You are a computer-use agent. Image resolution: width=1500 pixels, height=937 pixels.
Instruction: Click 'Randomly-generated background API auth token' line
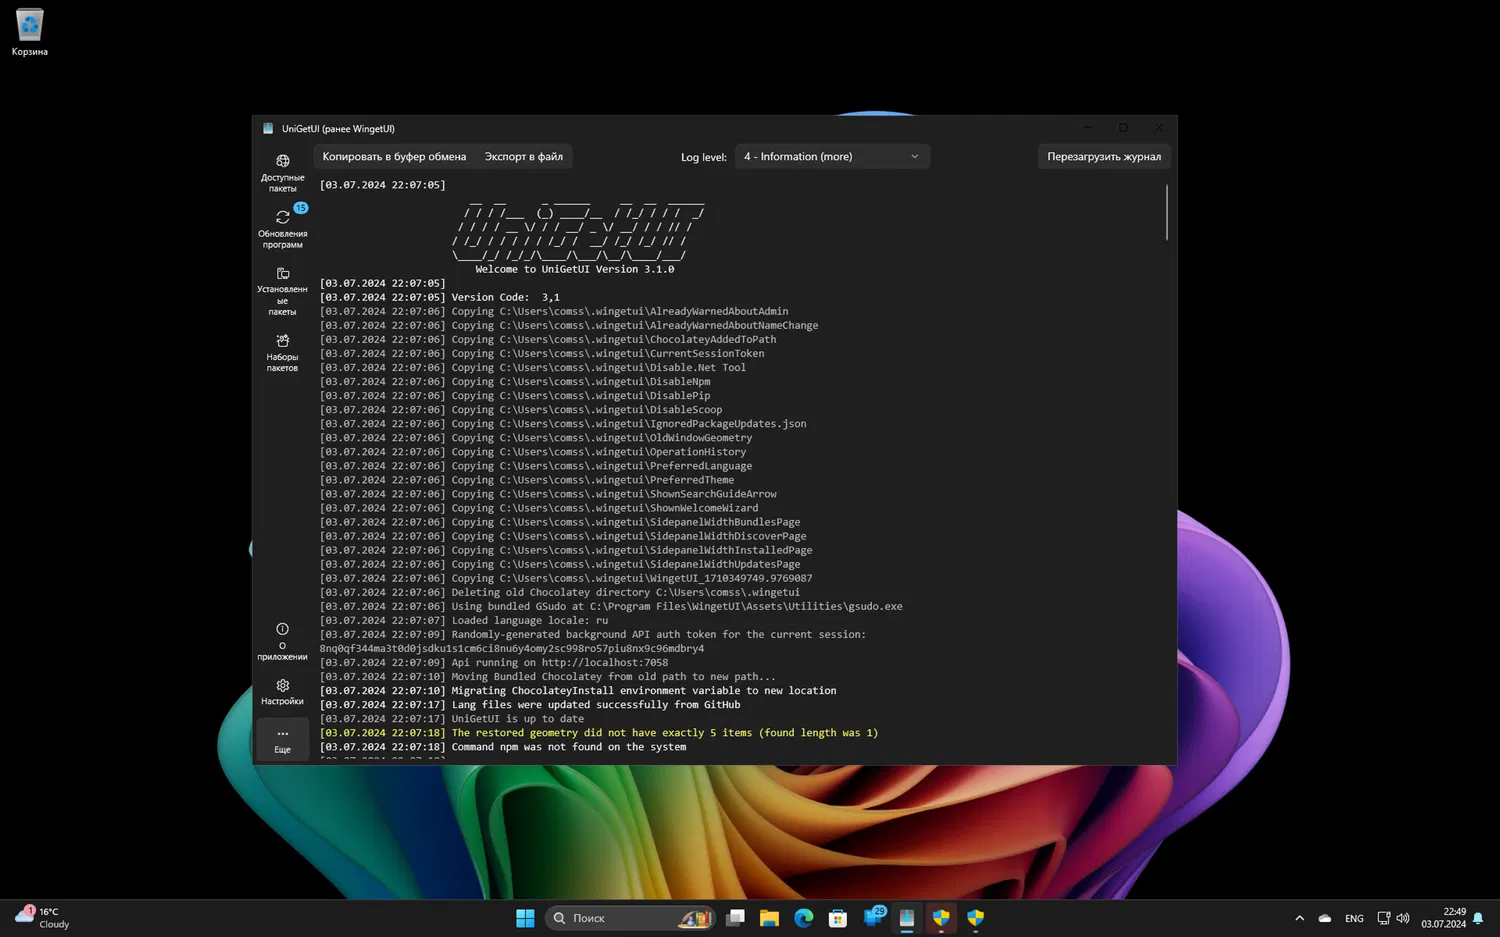pyautogui.click(x=593, y=641)
